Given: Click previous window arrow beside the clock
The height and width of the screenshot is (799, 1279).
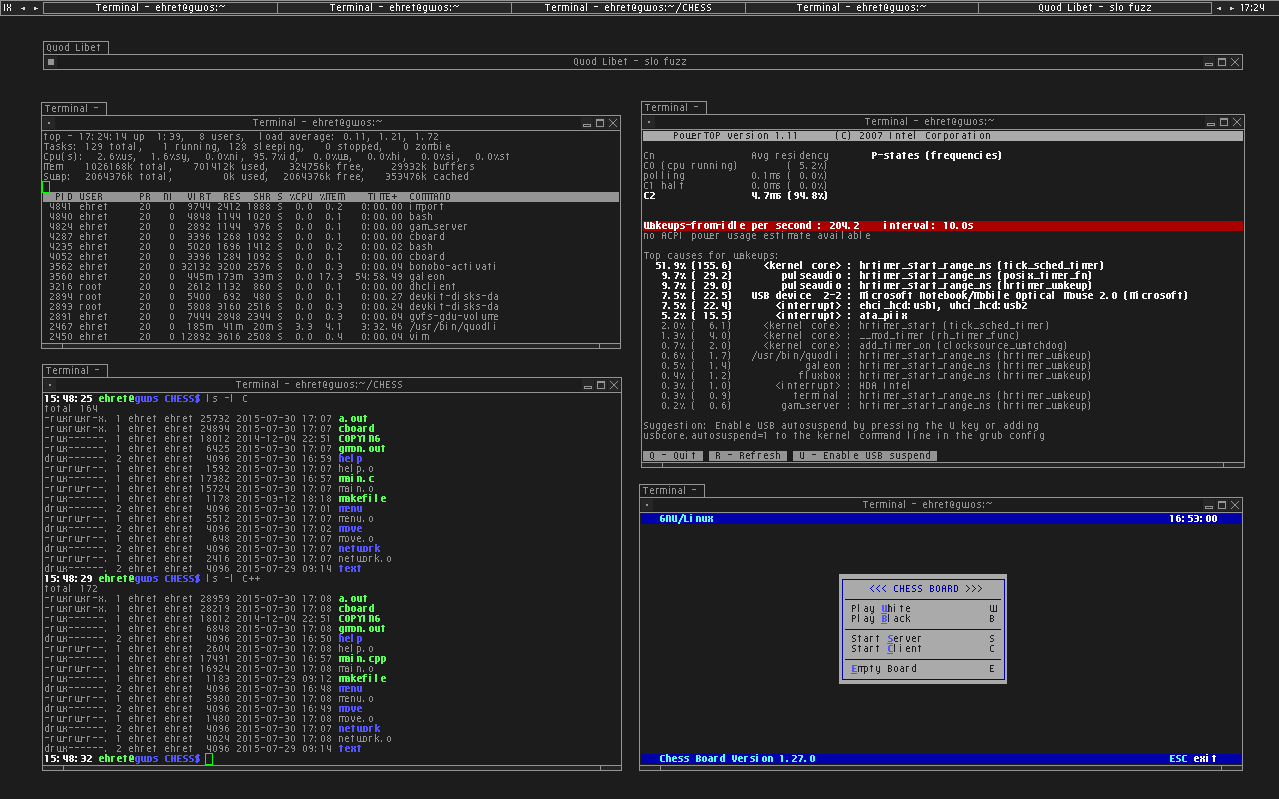Looking at the screenshot, I should tap(1220, 8).
